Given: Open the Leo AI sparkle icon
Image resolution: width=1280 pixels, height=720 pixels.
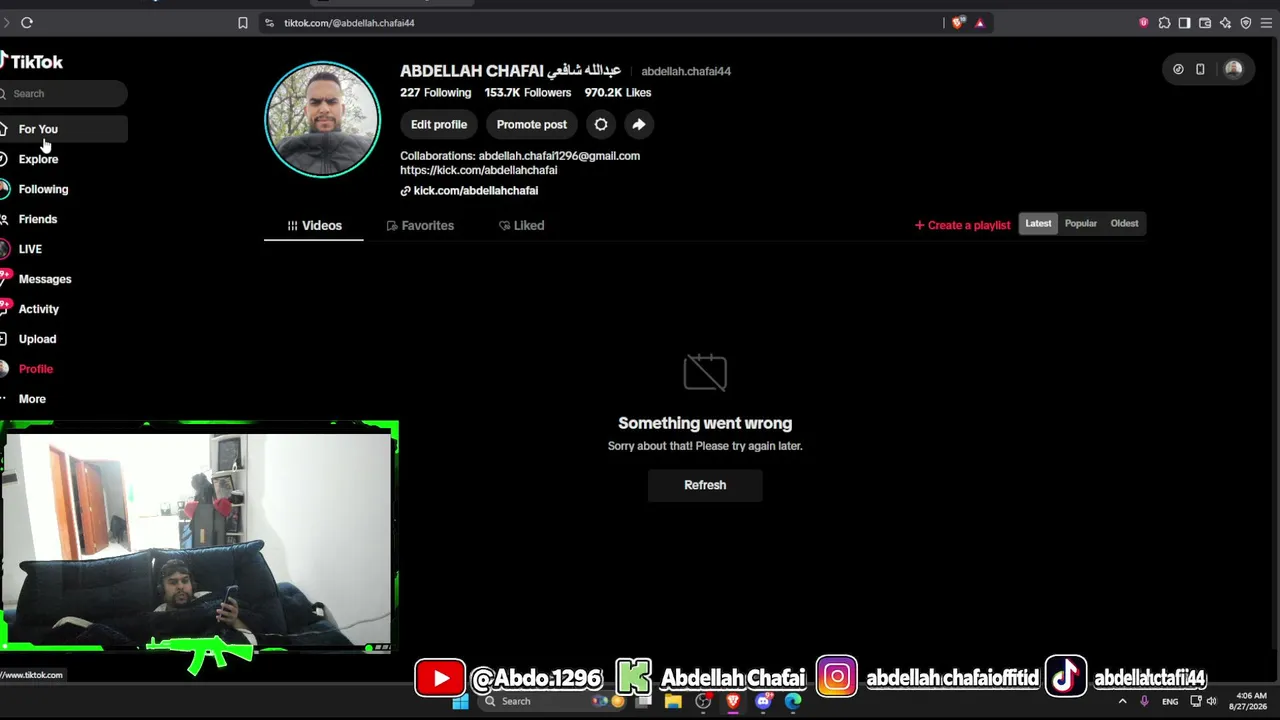Looking at the screenshot, I should coord(1226,22).
